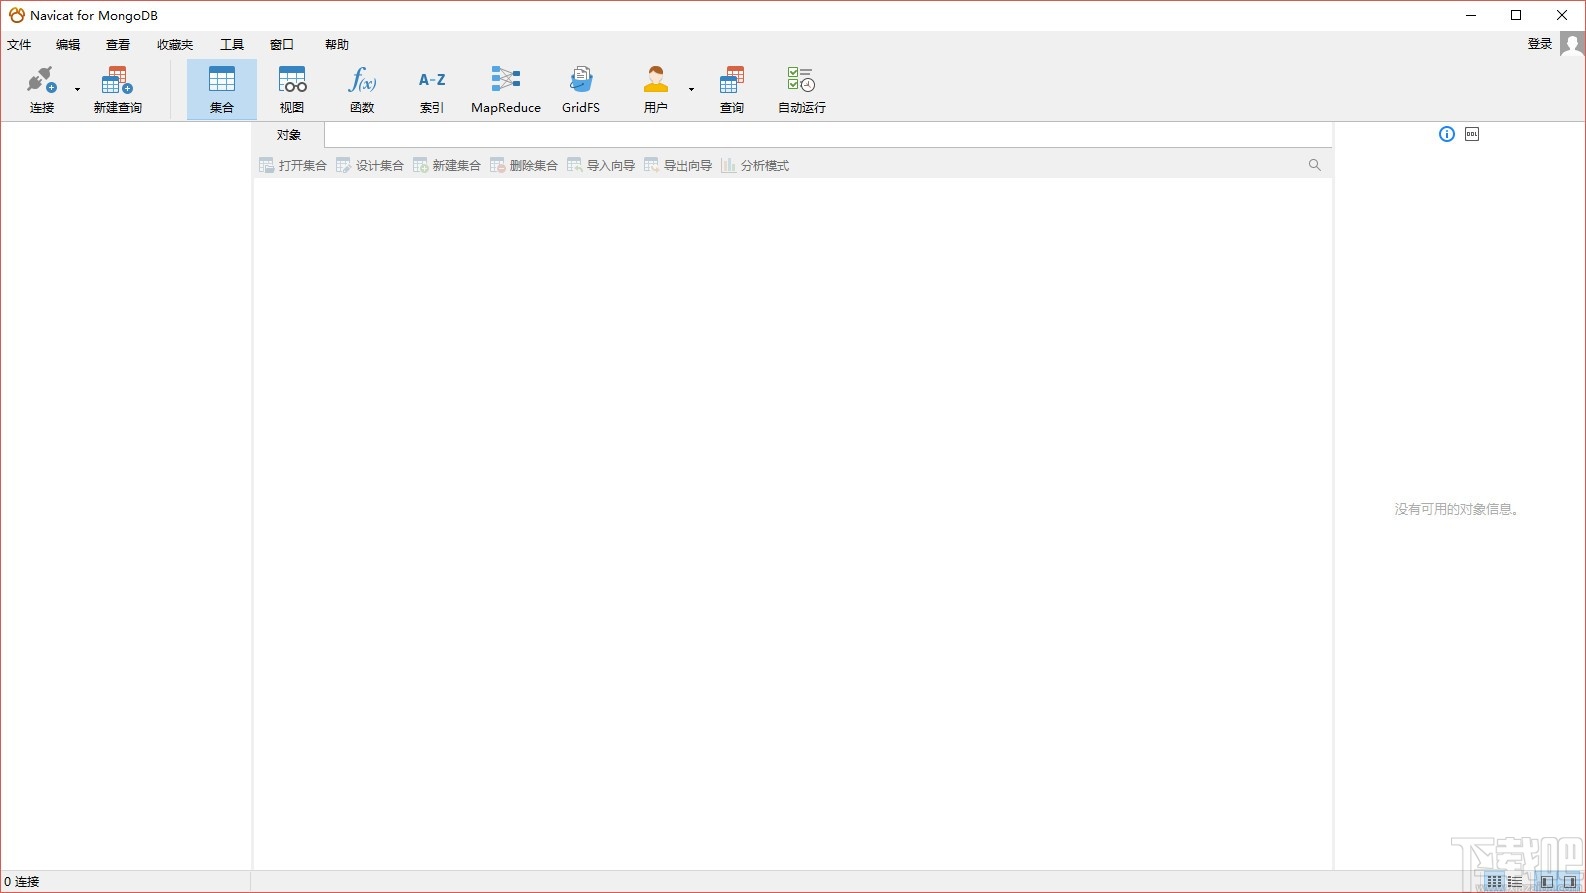Expand the 连接 dropdown arrow
This screenshot has width=1586, height=893.
pos(77,90)
